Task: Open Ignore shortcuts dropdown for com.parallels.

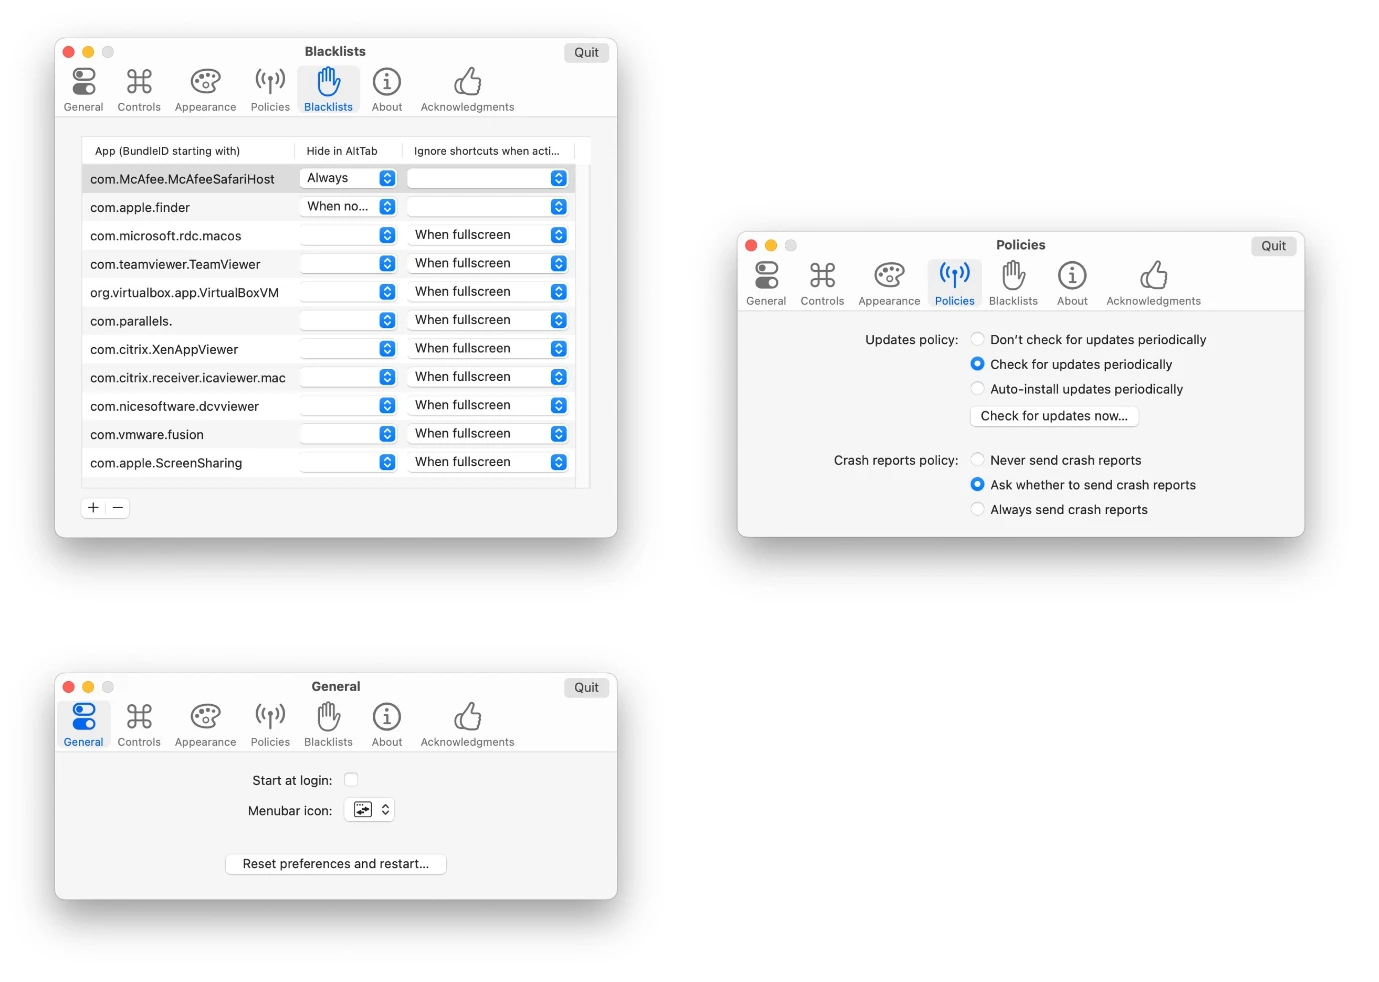Action: point(487,320)
